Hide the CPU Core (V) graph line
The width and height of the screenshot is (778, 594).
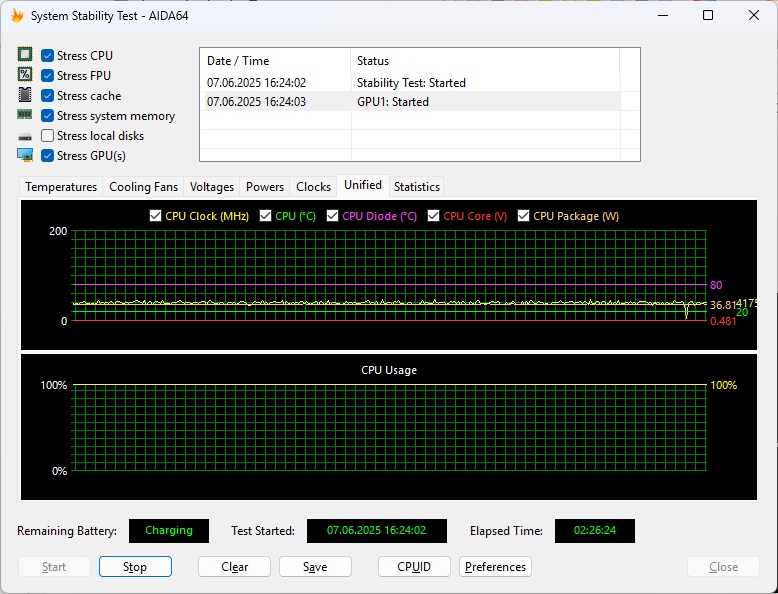434,216
